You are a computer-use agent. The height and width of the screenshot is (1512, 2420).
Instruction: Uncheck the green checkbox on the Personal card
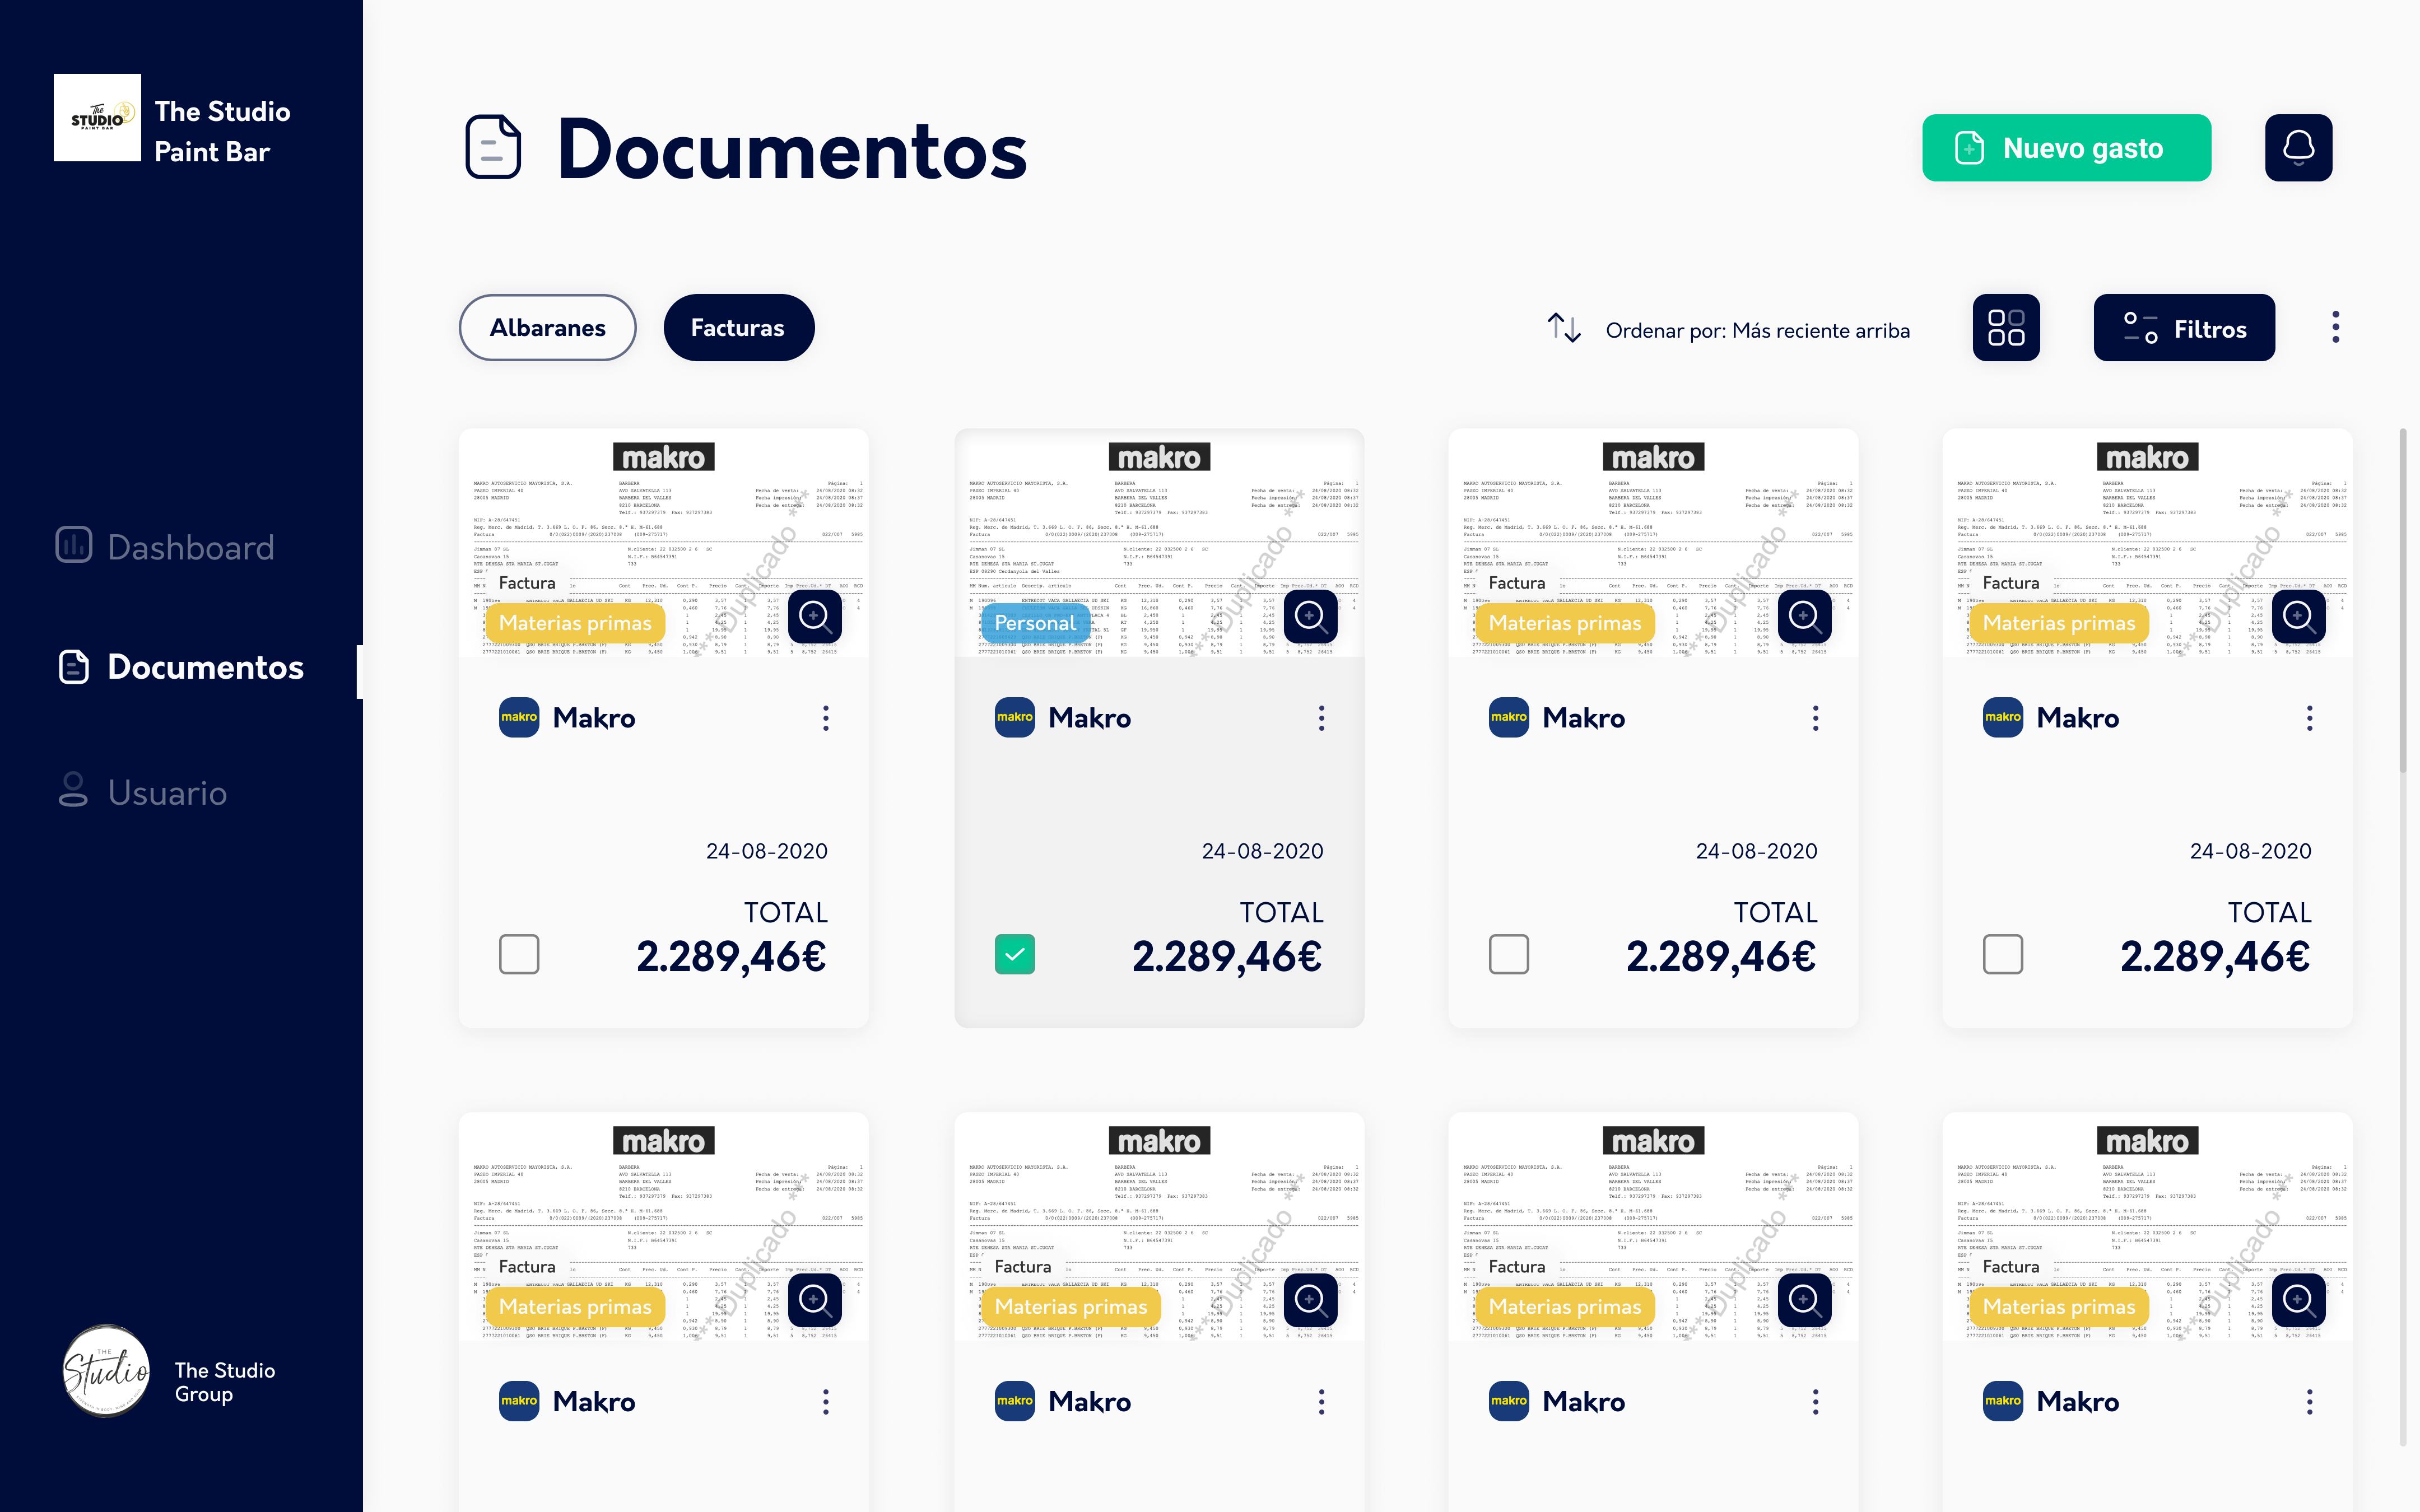(x=1015, y=954)
